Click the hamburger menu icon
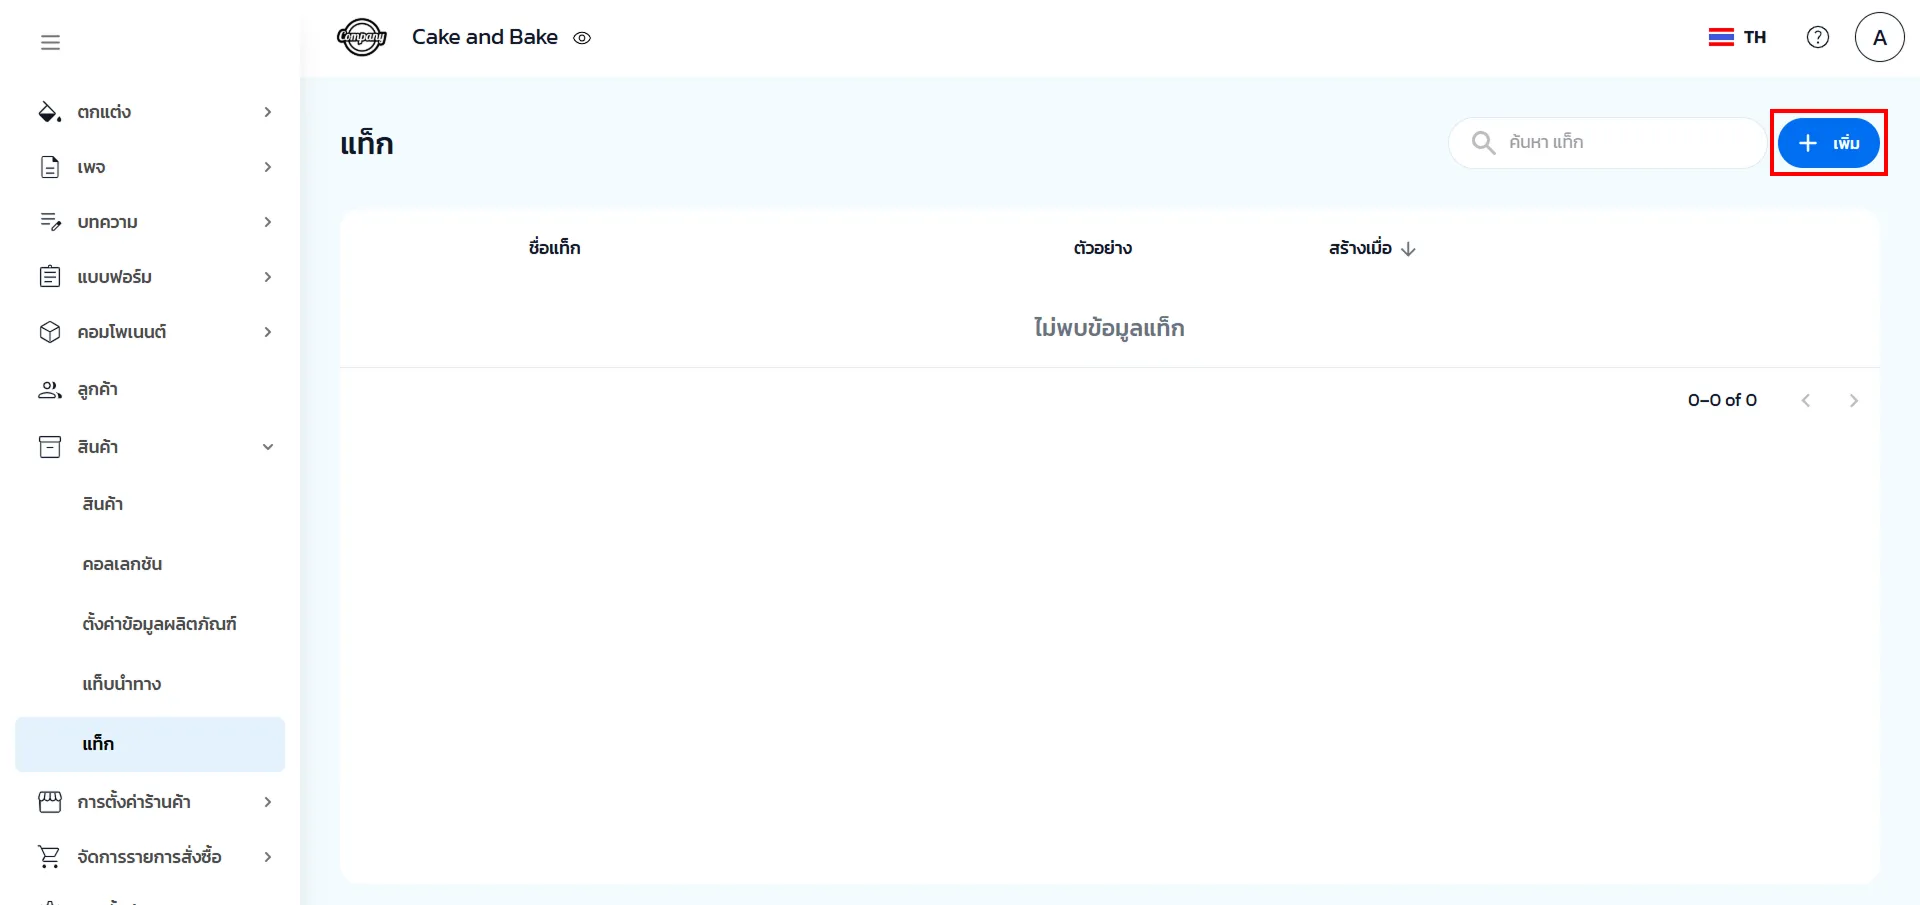This screenshot has height=905, width=1920. 50,42
